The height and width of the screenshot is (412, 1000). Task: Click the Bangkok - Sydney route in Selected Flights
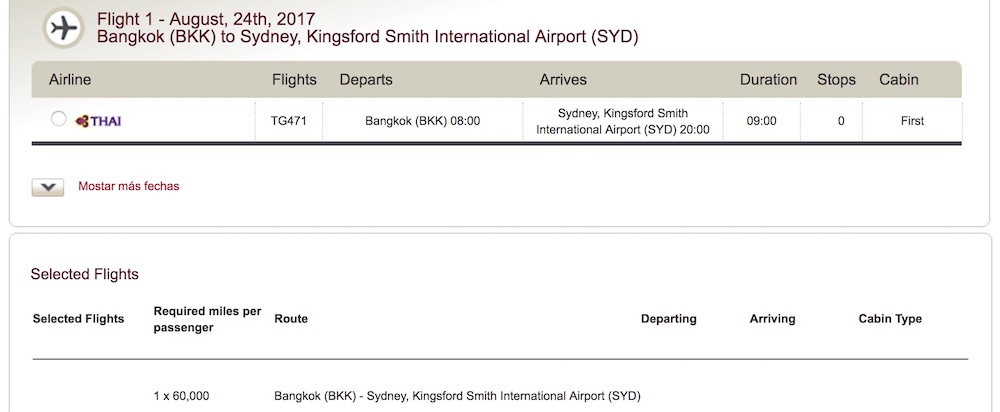tap(457, 396)
